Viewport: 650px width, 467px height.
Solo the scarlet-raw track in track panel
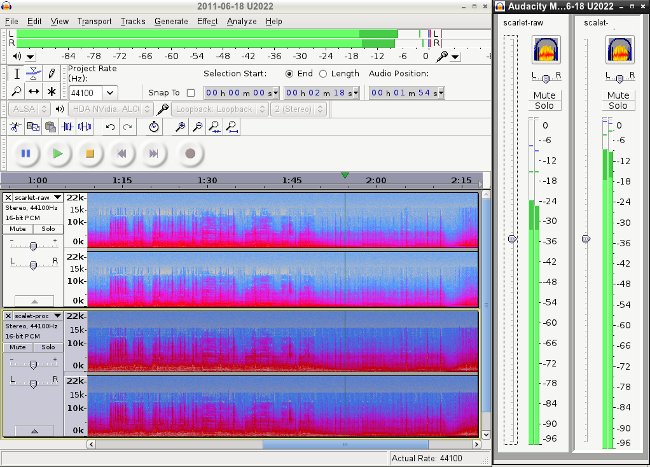48,229
